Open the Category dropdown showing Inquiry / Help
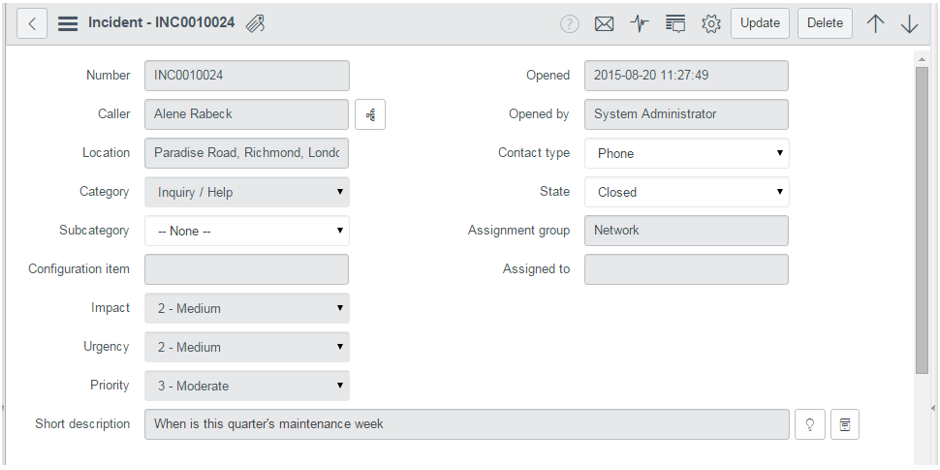 pos(247,192)
